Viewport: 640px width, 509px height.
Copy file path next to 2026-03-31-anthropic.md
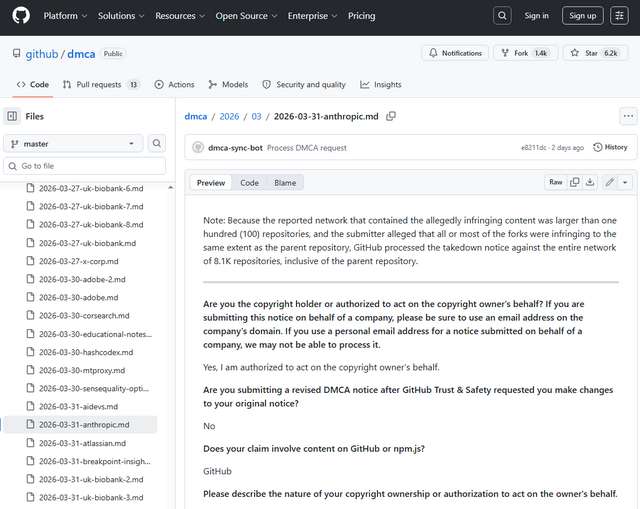(x=391, y=116)
